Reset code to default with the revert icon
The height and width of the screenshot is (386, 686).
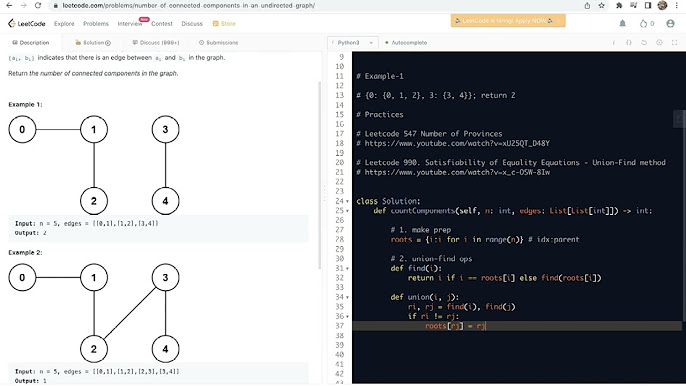(x=644, y=42)
